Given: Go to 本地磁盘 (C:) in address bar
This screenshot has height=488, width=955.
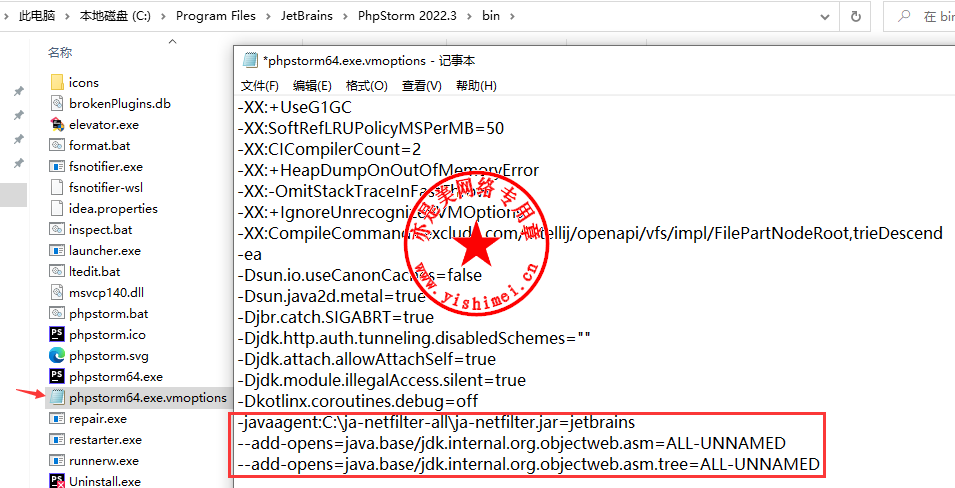Looking at the screenshot, I should (x=115, y=16).
